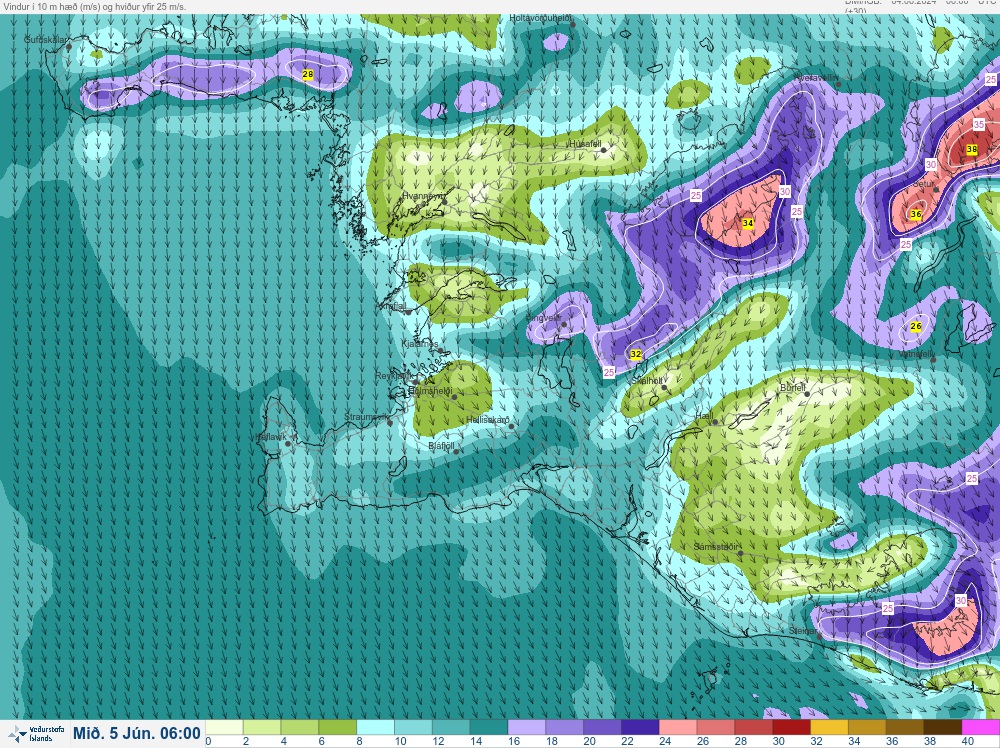The height and width of the screenshot is (748, 1000).
Task: Click the yellow 36 gust label near Setur
Action: (x=916, y=214)
